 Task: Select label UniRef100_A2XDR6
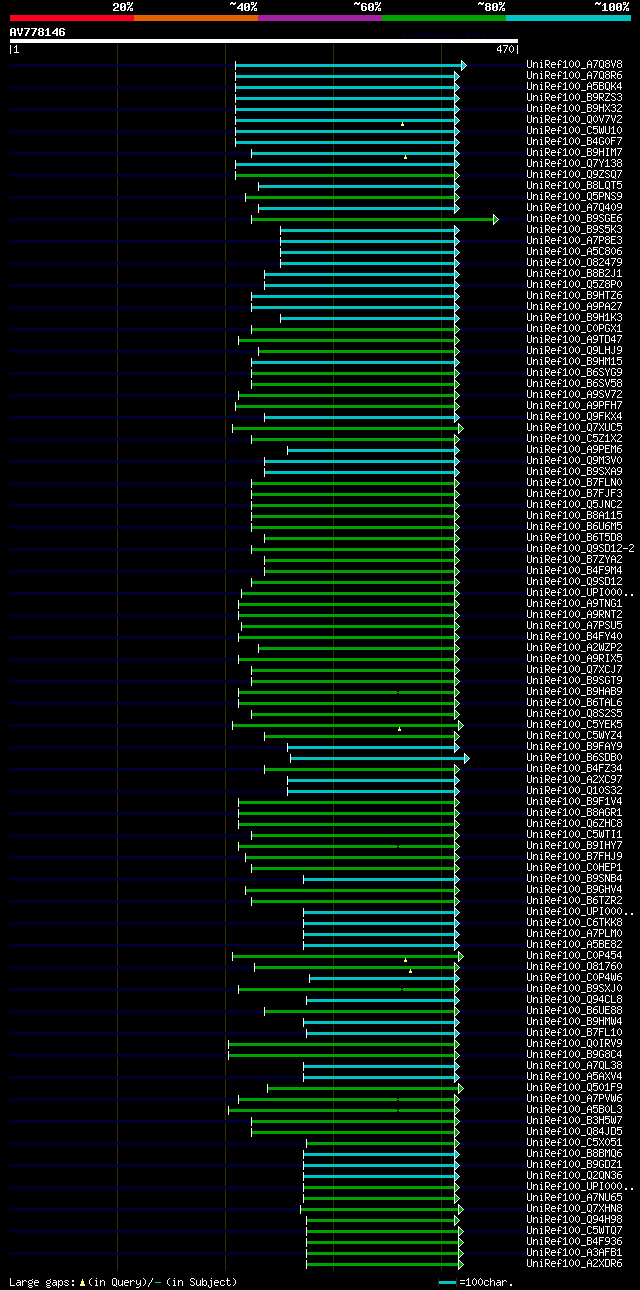click(574, 1264)
